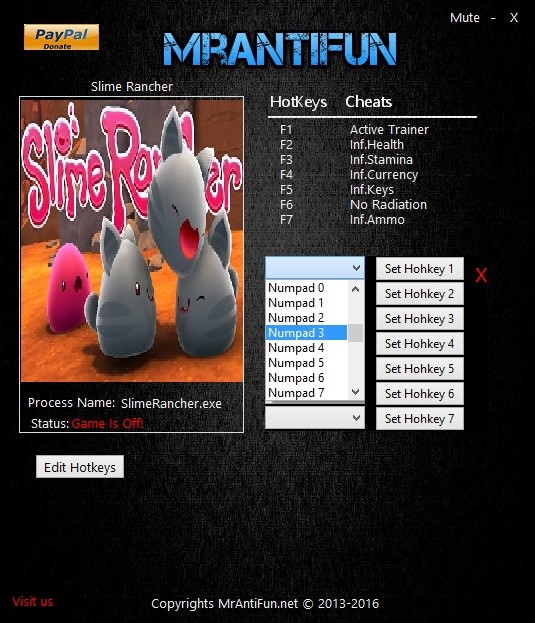Select the highlighted Numpad 3 entry
Viewport: 535px width, 623px height.
(306, 333)
